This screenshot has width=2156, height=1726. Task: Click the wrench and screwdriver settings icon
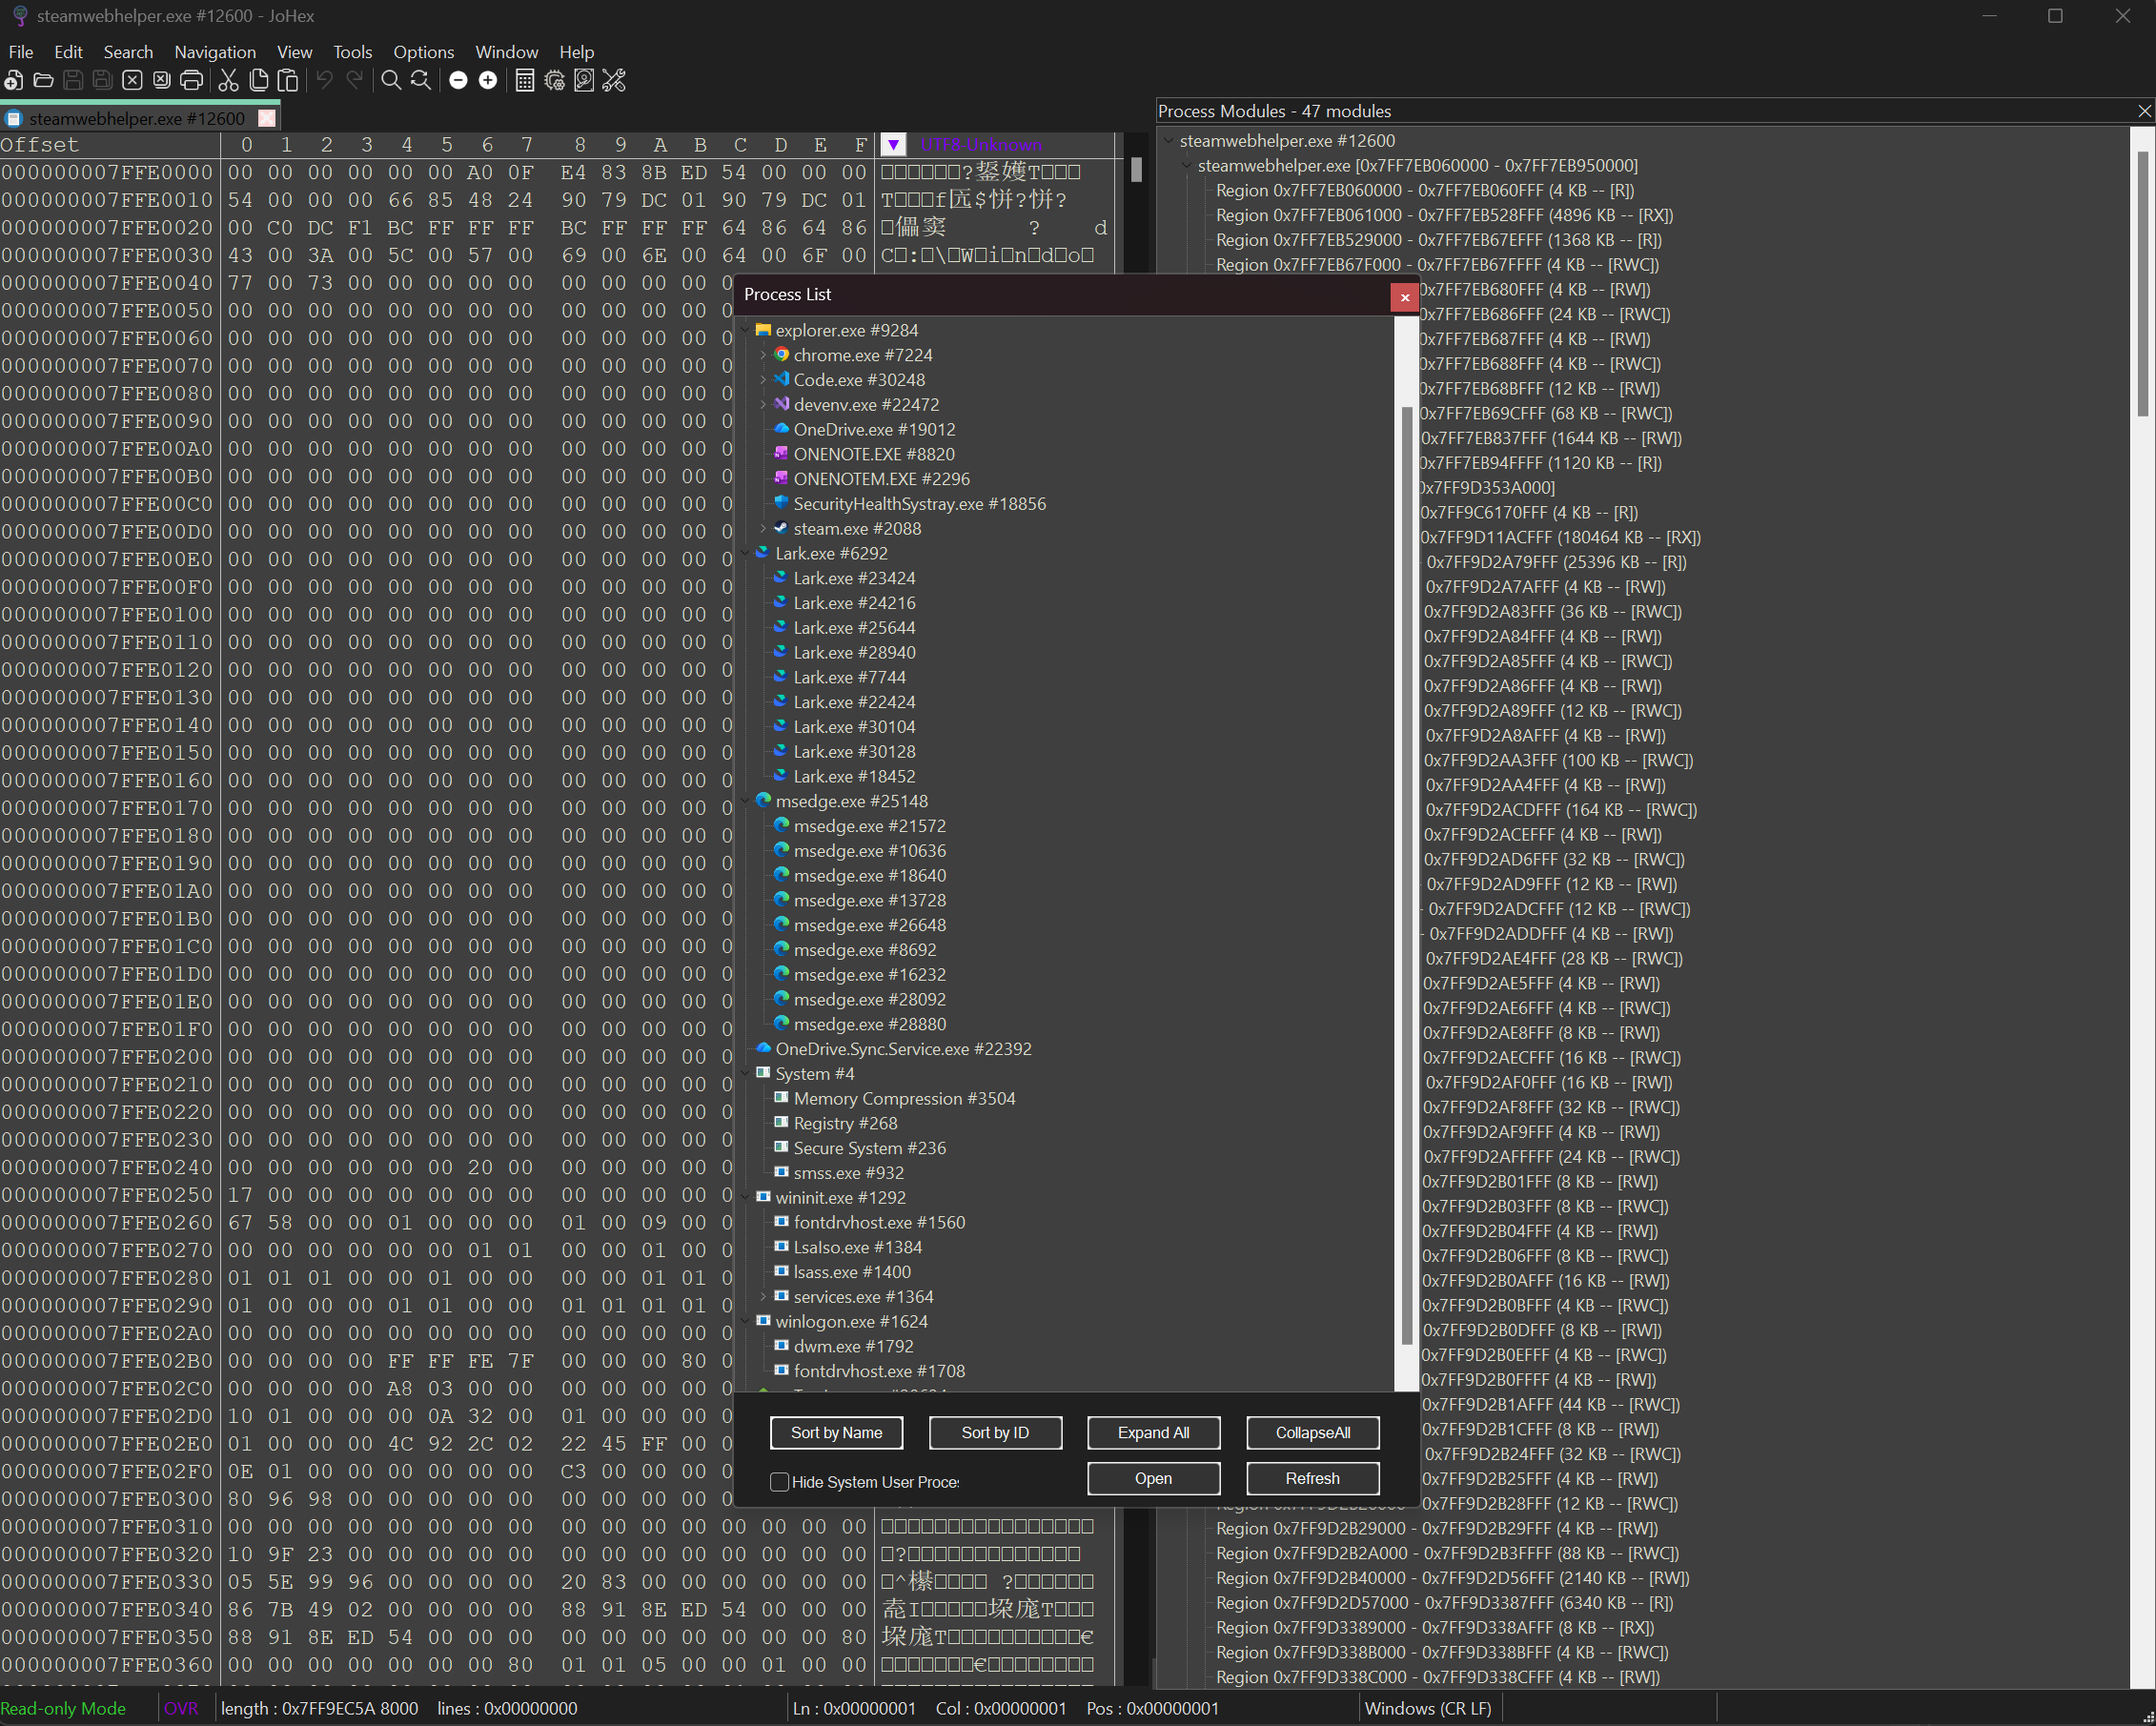(x=614, y=81)
